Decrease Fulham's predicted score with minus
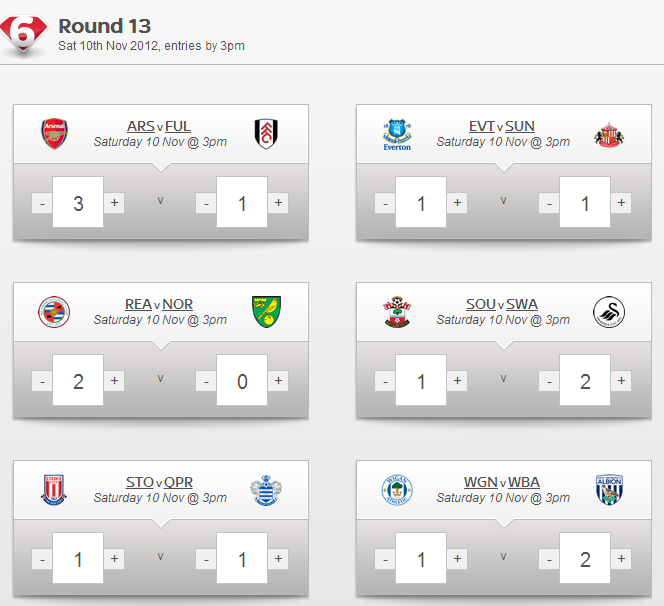This screenshot has width=664, height=606. (x=206, y=203)
